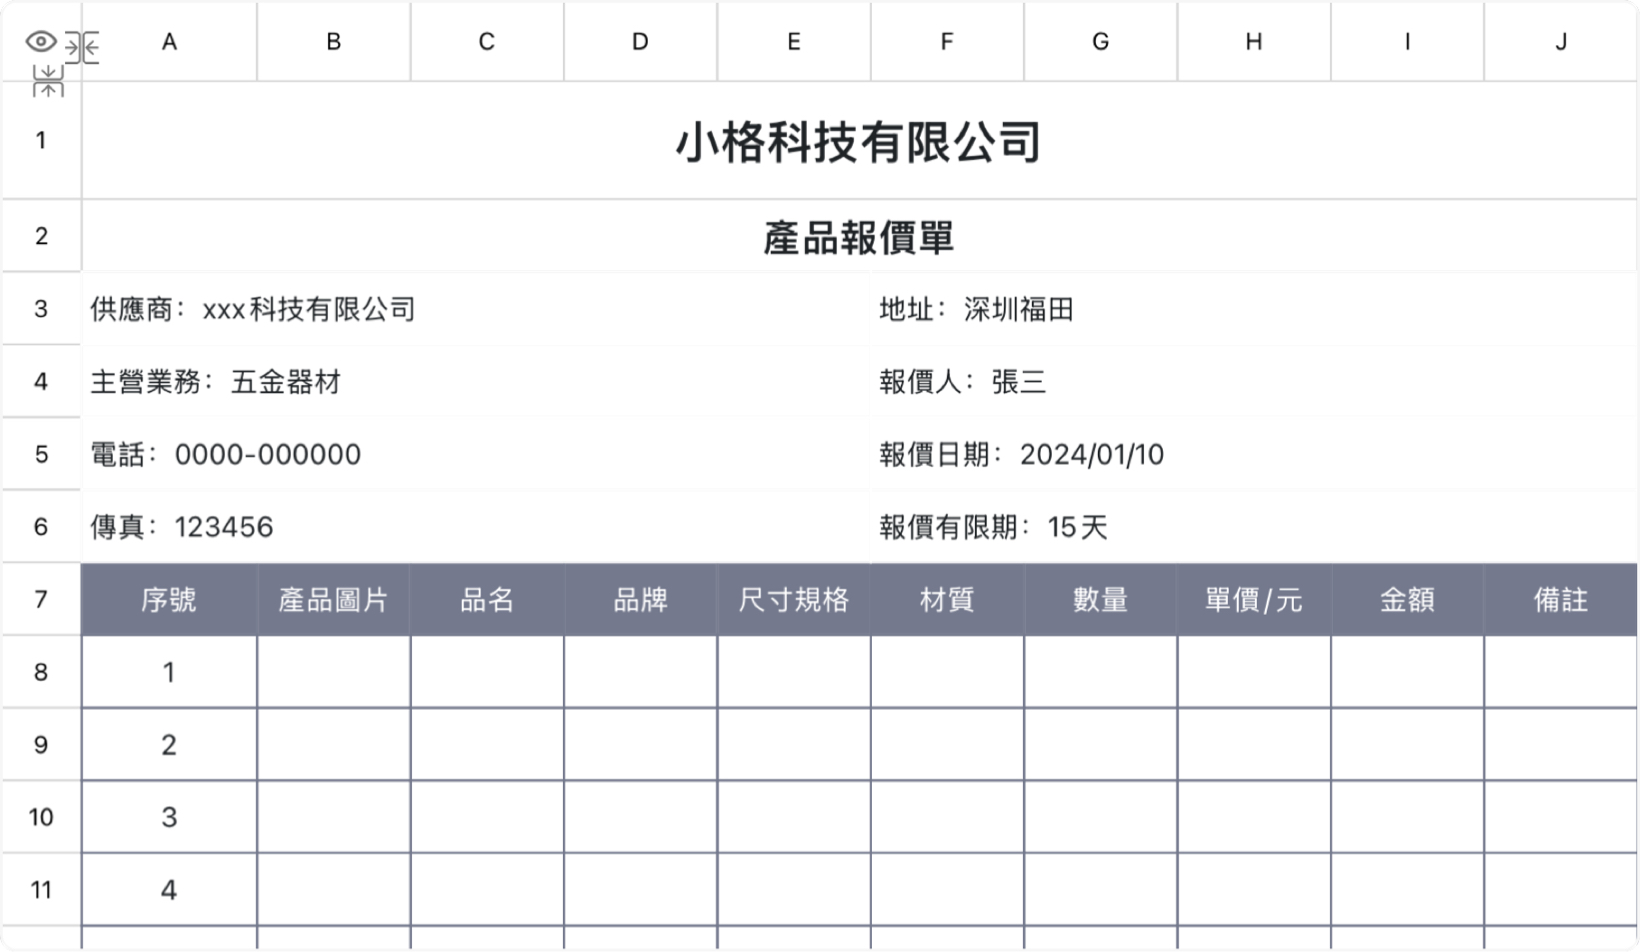This screenshot has height=952, width=1640.
Task: Click the 材質 table header cell
Action: click(947, 599)
